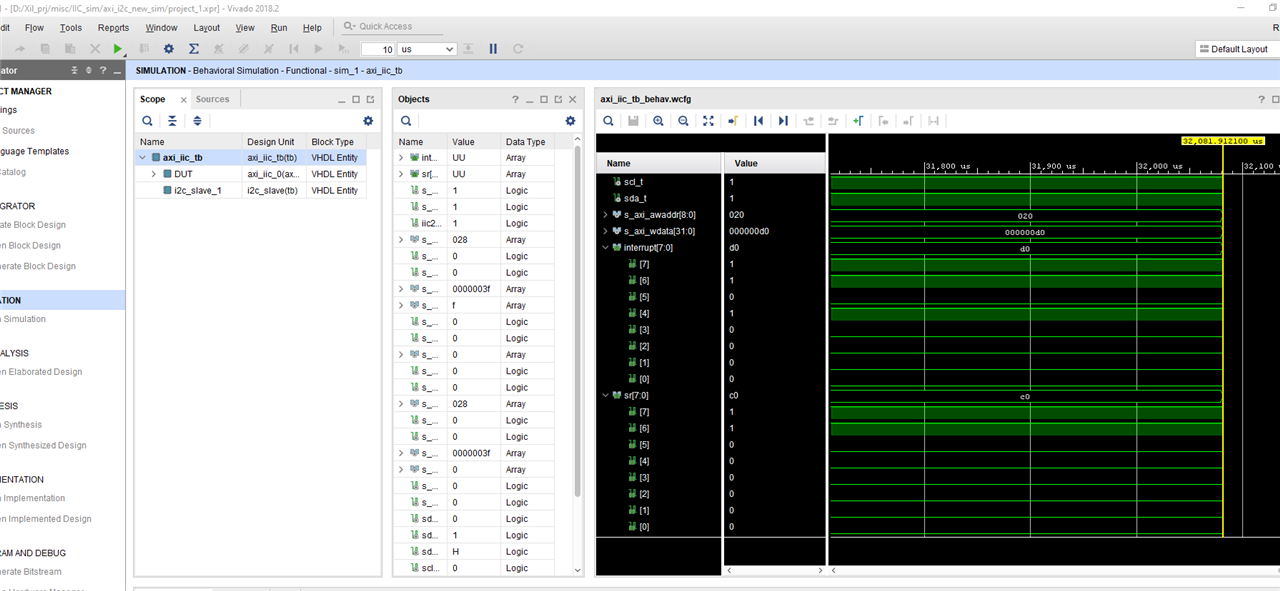This screenshot has height=591, width=1280.
Task: Click the waveform Zoom Fit icon
Action: click(708, 121)
